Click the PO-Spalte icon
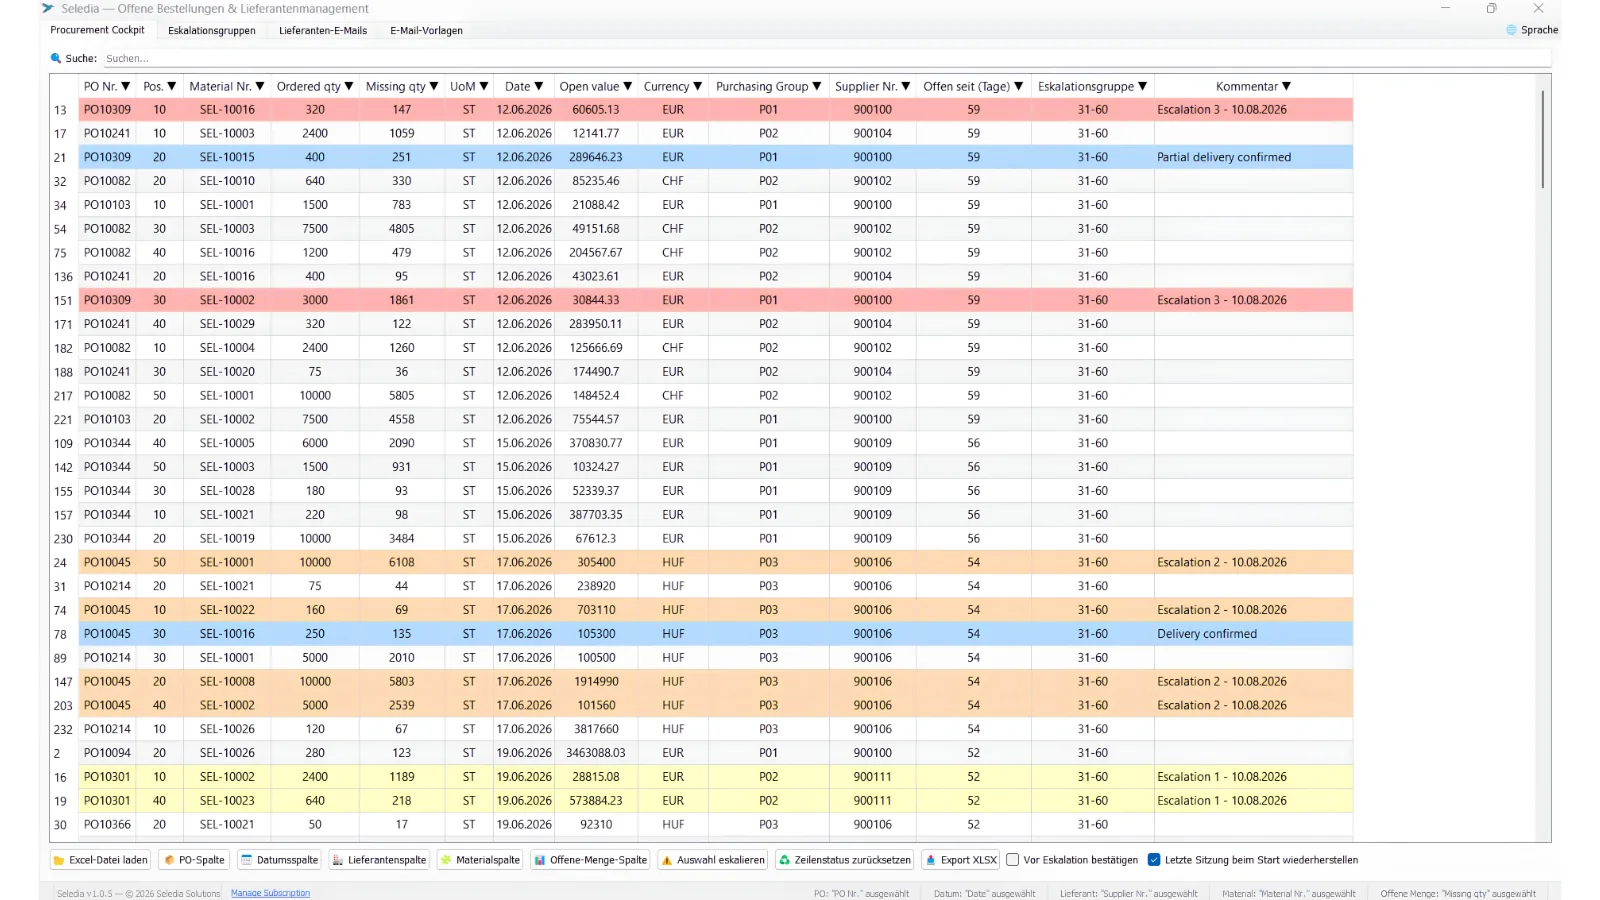The width and height of the screenshot is (1600, 900). tap(169, 860)
